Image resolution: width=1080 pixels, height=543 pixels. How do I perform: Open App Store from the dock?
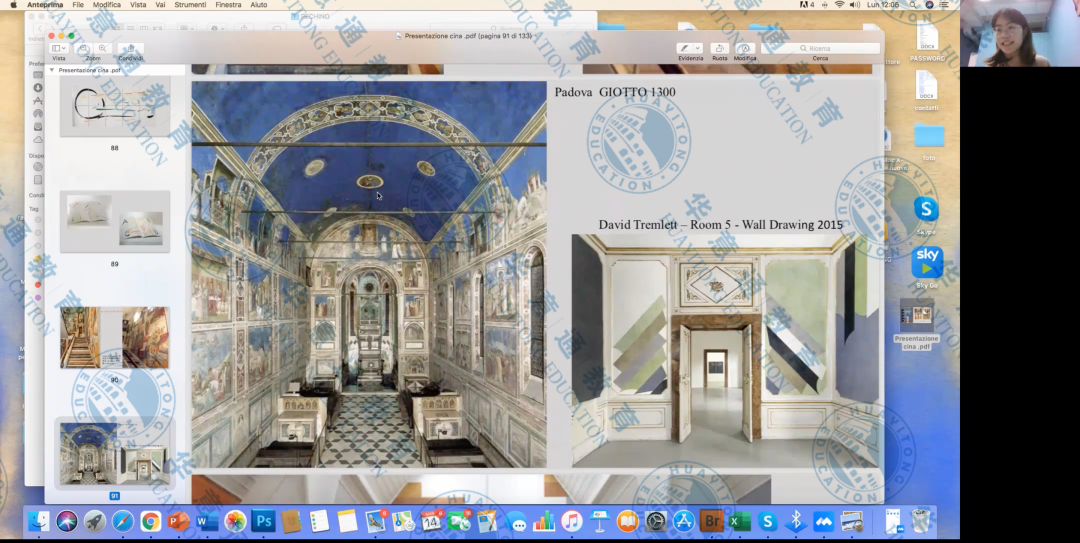point(683,522)
